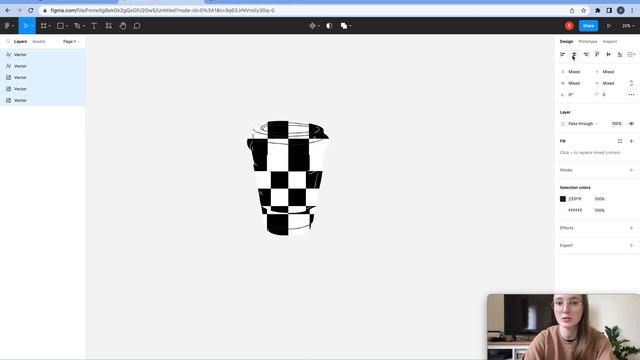Screen dimensions: 640x360
Task: Click the browser address bar
Action: point(304,10)
